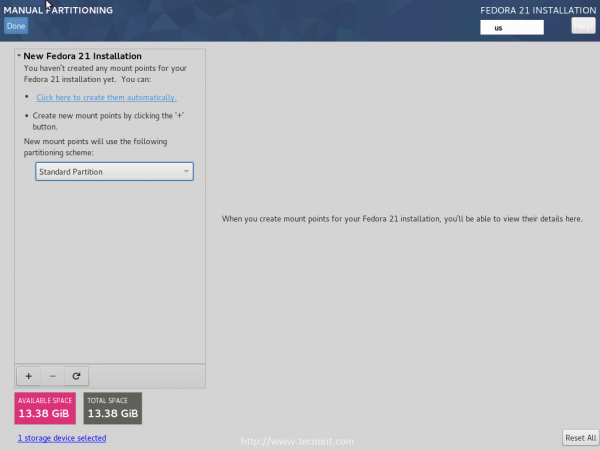
Task: Click the Reset All button
Action: [580, 438]
